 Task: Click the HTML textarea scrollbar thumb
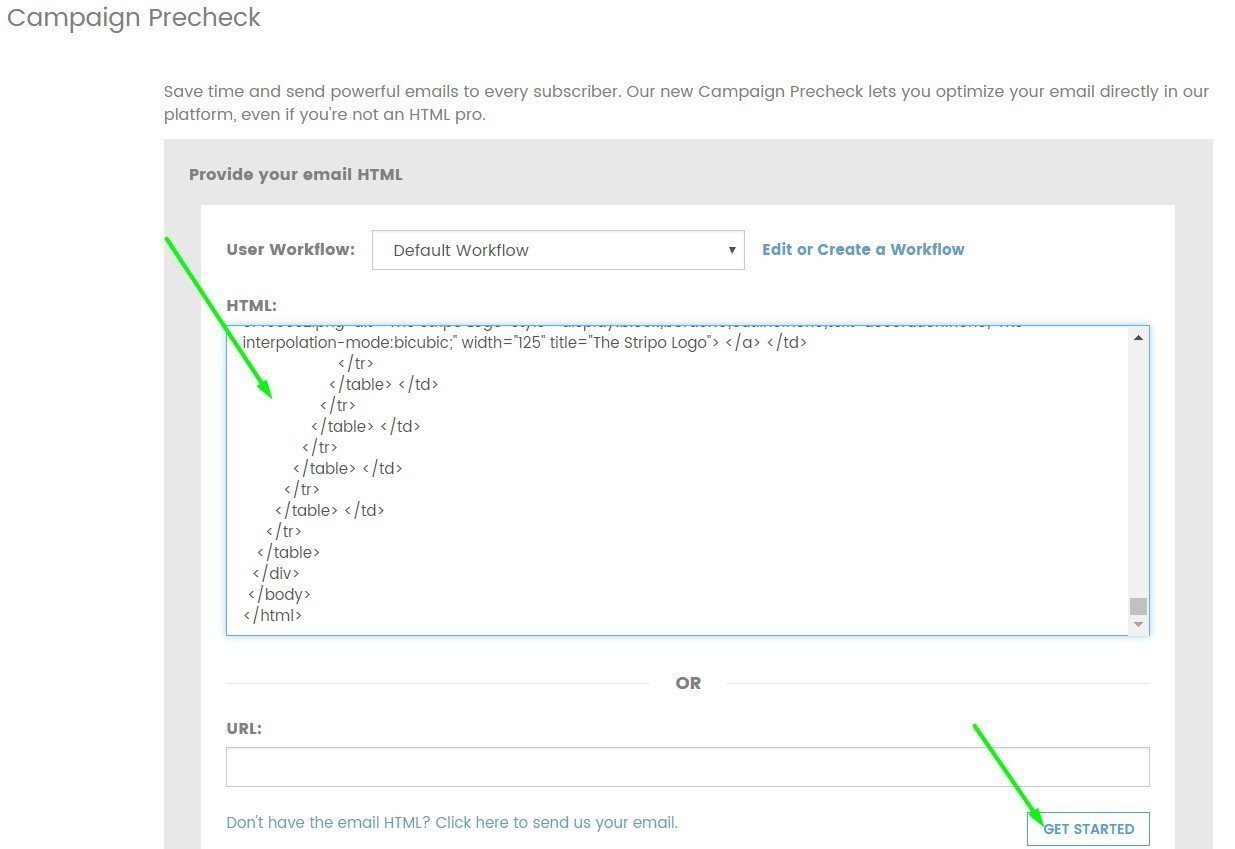coord(1138,606)
